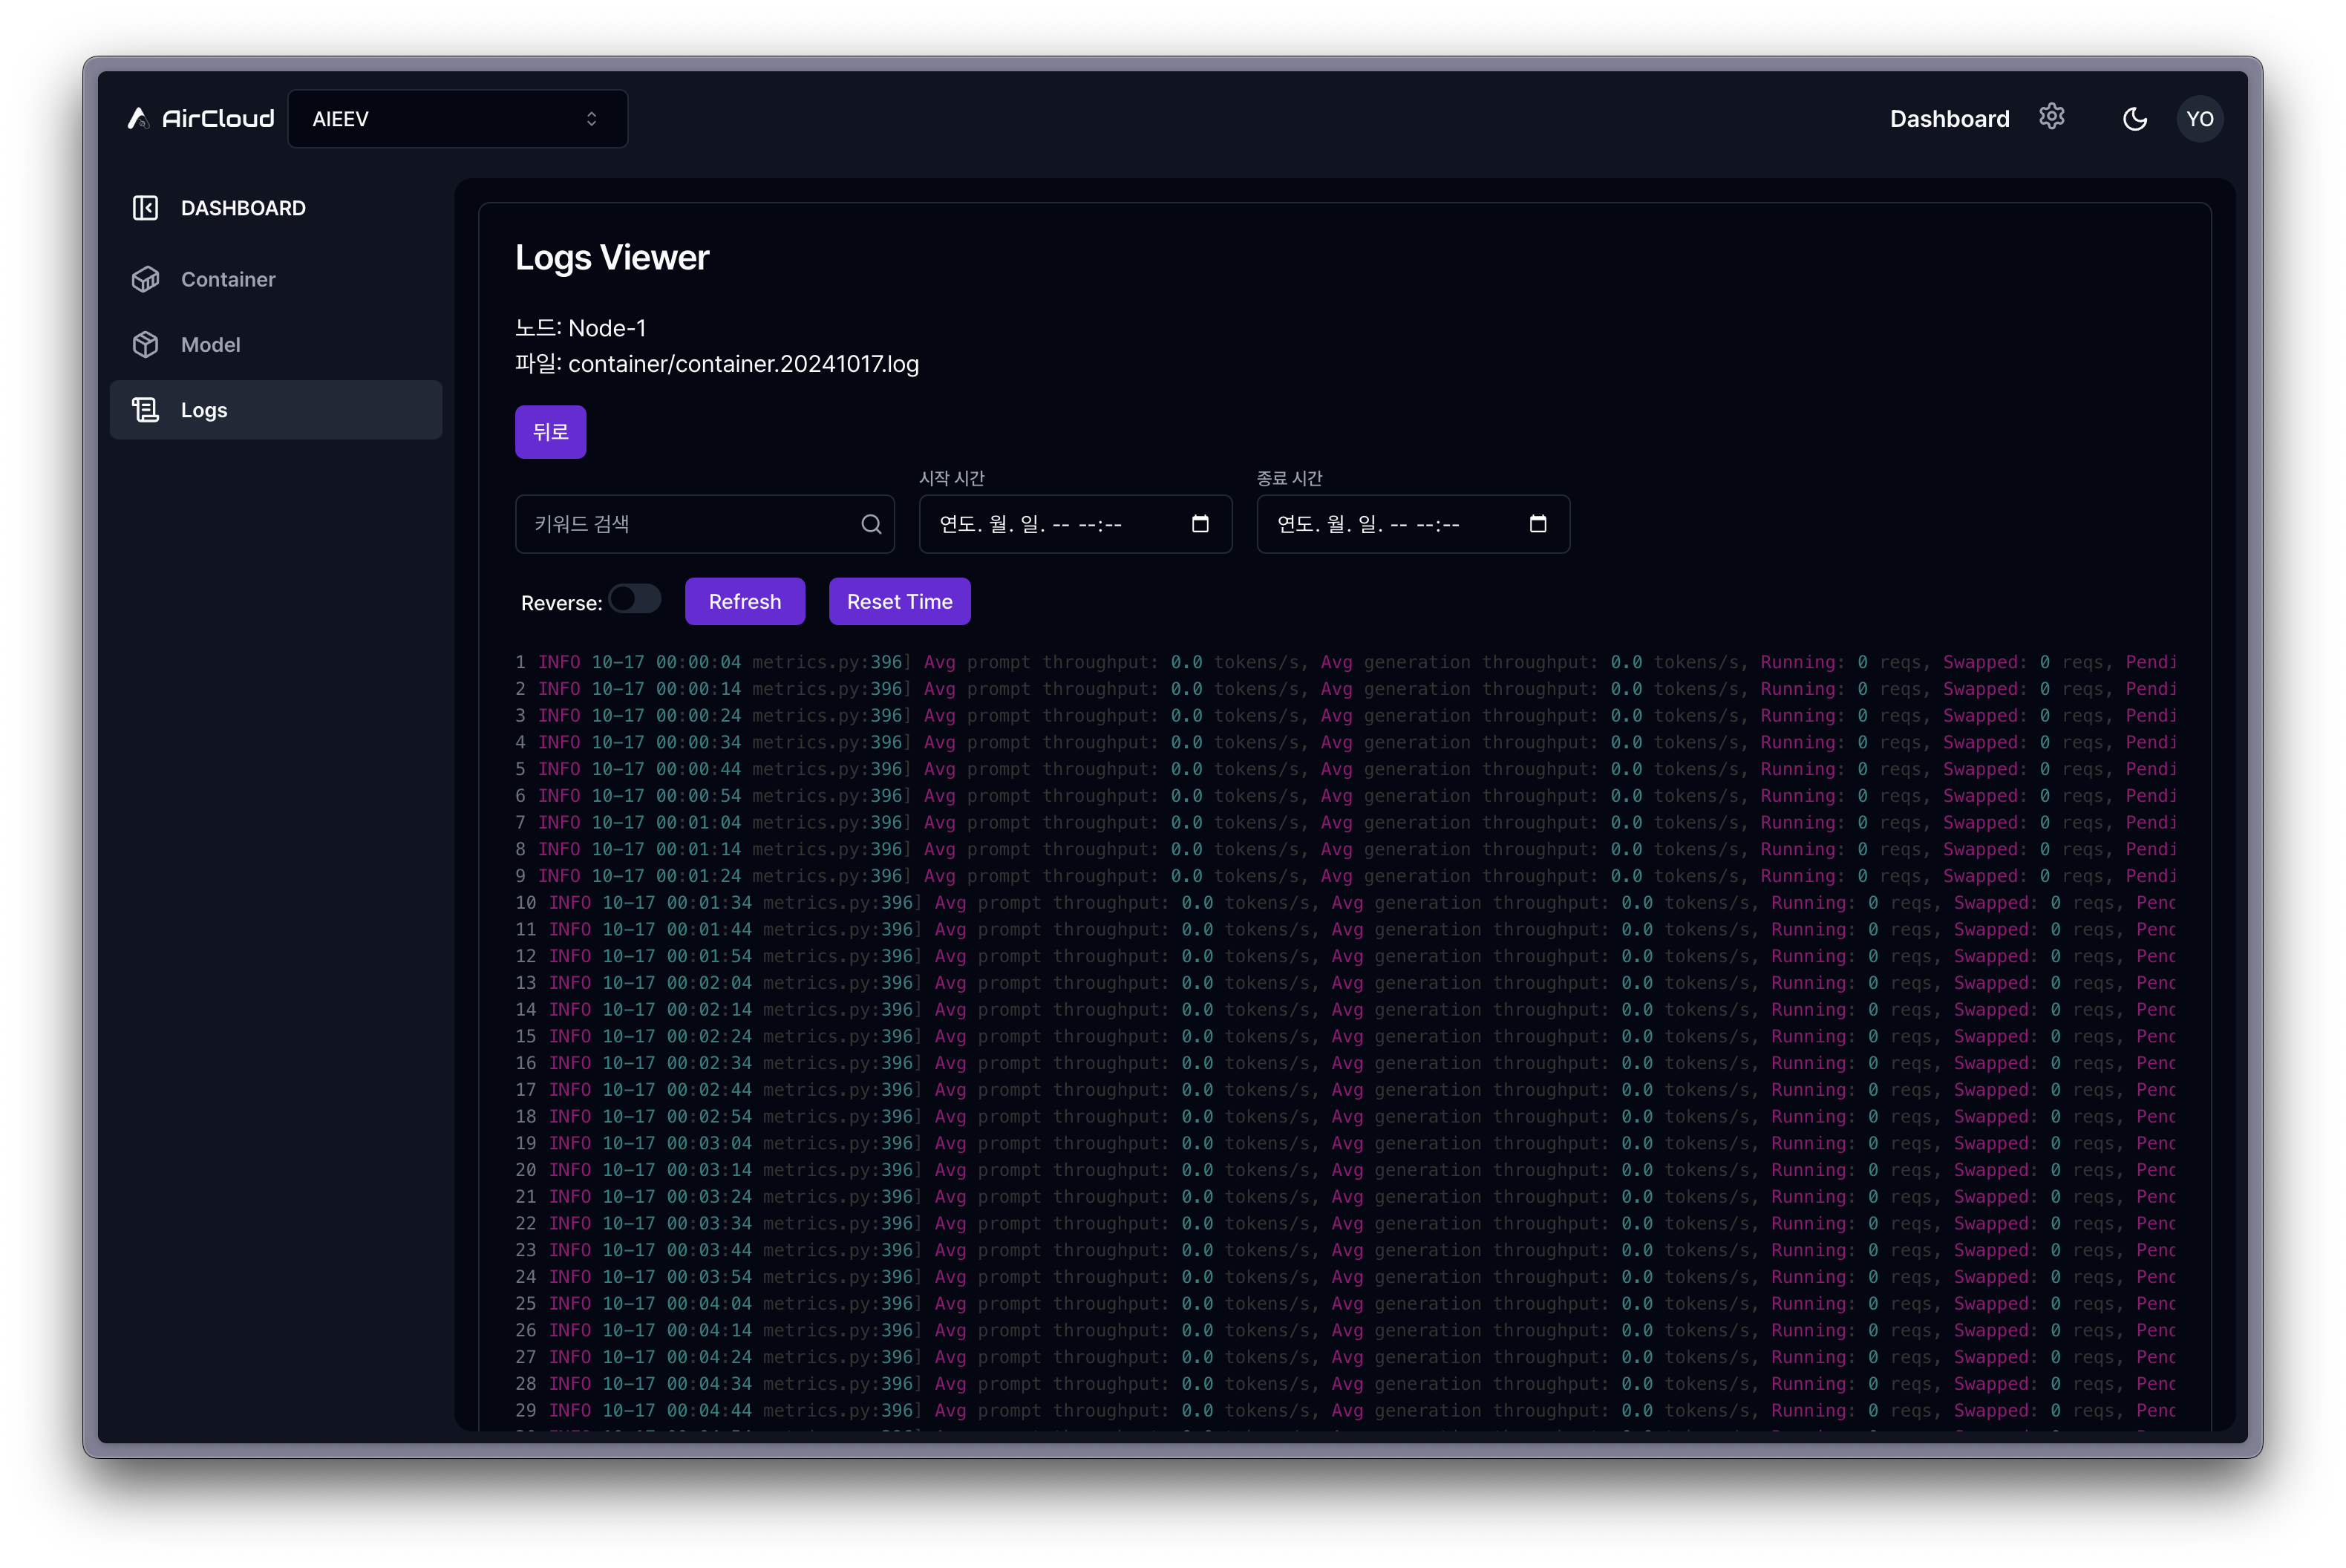2346x1568 pixels.
Task: Click the DASHBOARD sidebar label
Action: click(243, 208)
